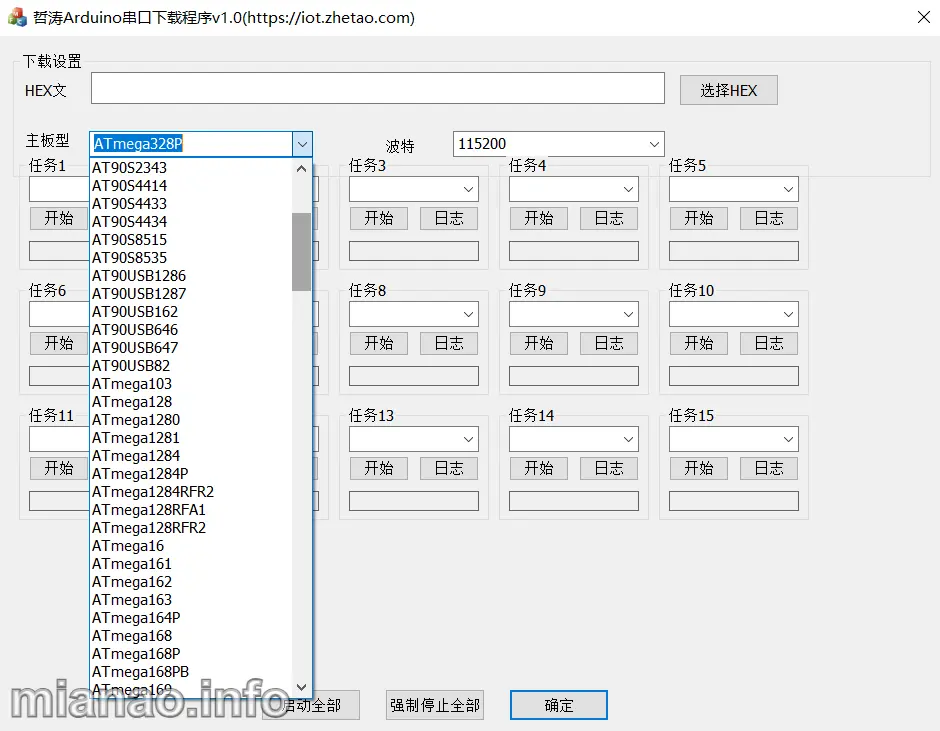
Task: Click the 选择HEX file picker button
Action: 728,90
